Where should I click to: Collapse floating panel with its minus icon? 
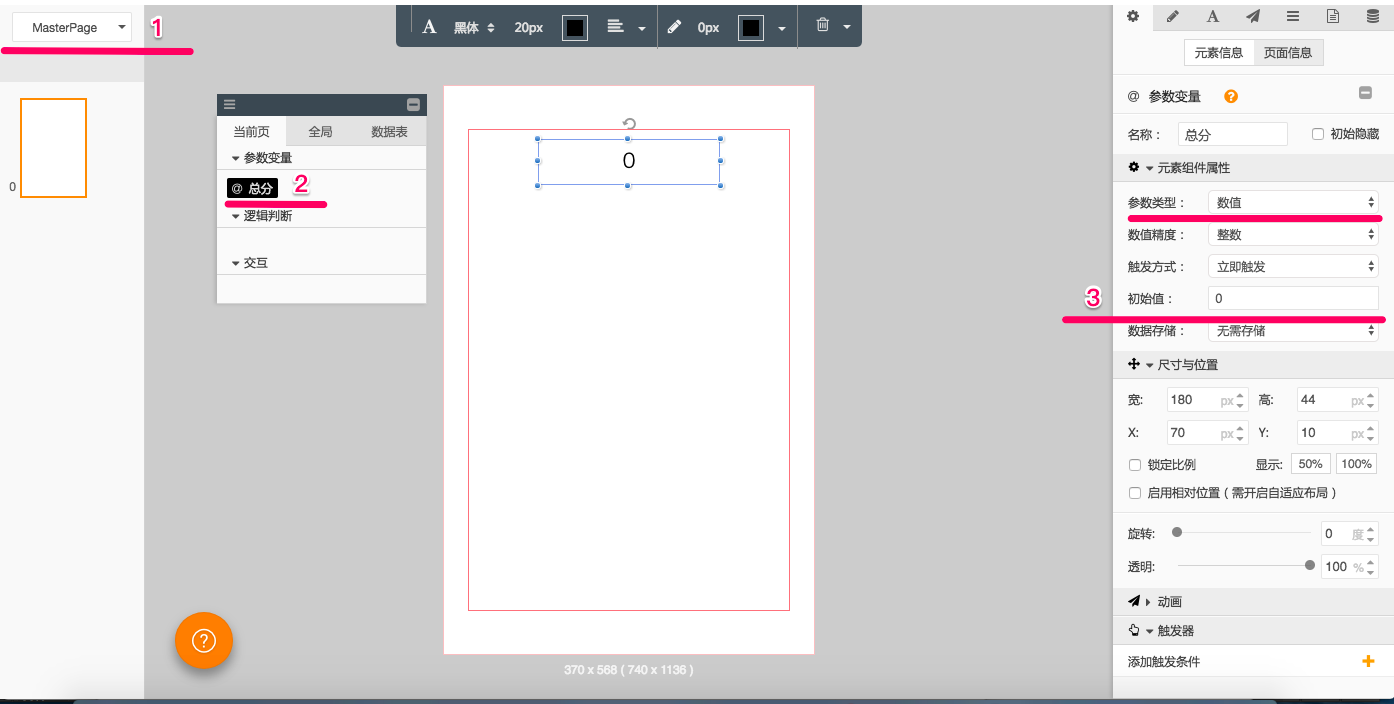click(x=413, y=105)
